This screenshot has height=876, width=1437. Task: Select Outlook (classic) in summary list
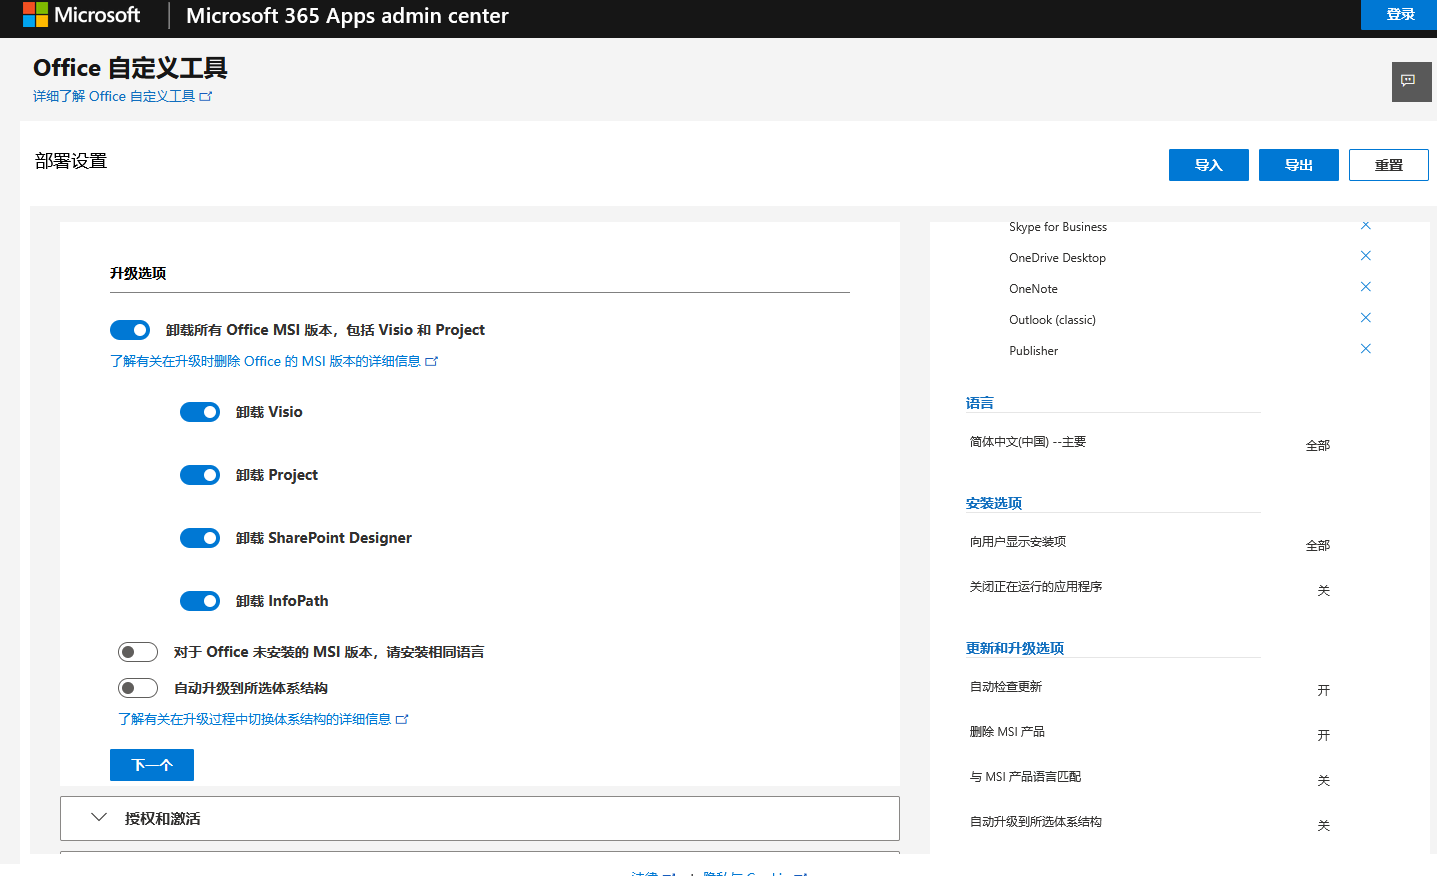[1052, 320]
